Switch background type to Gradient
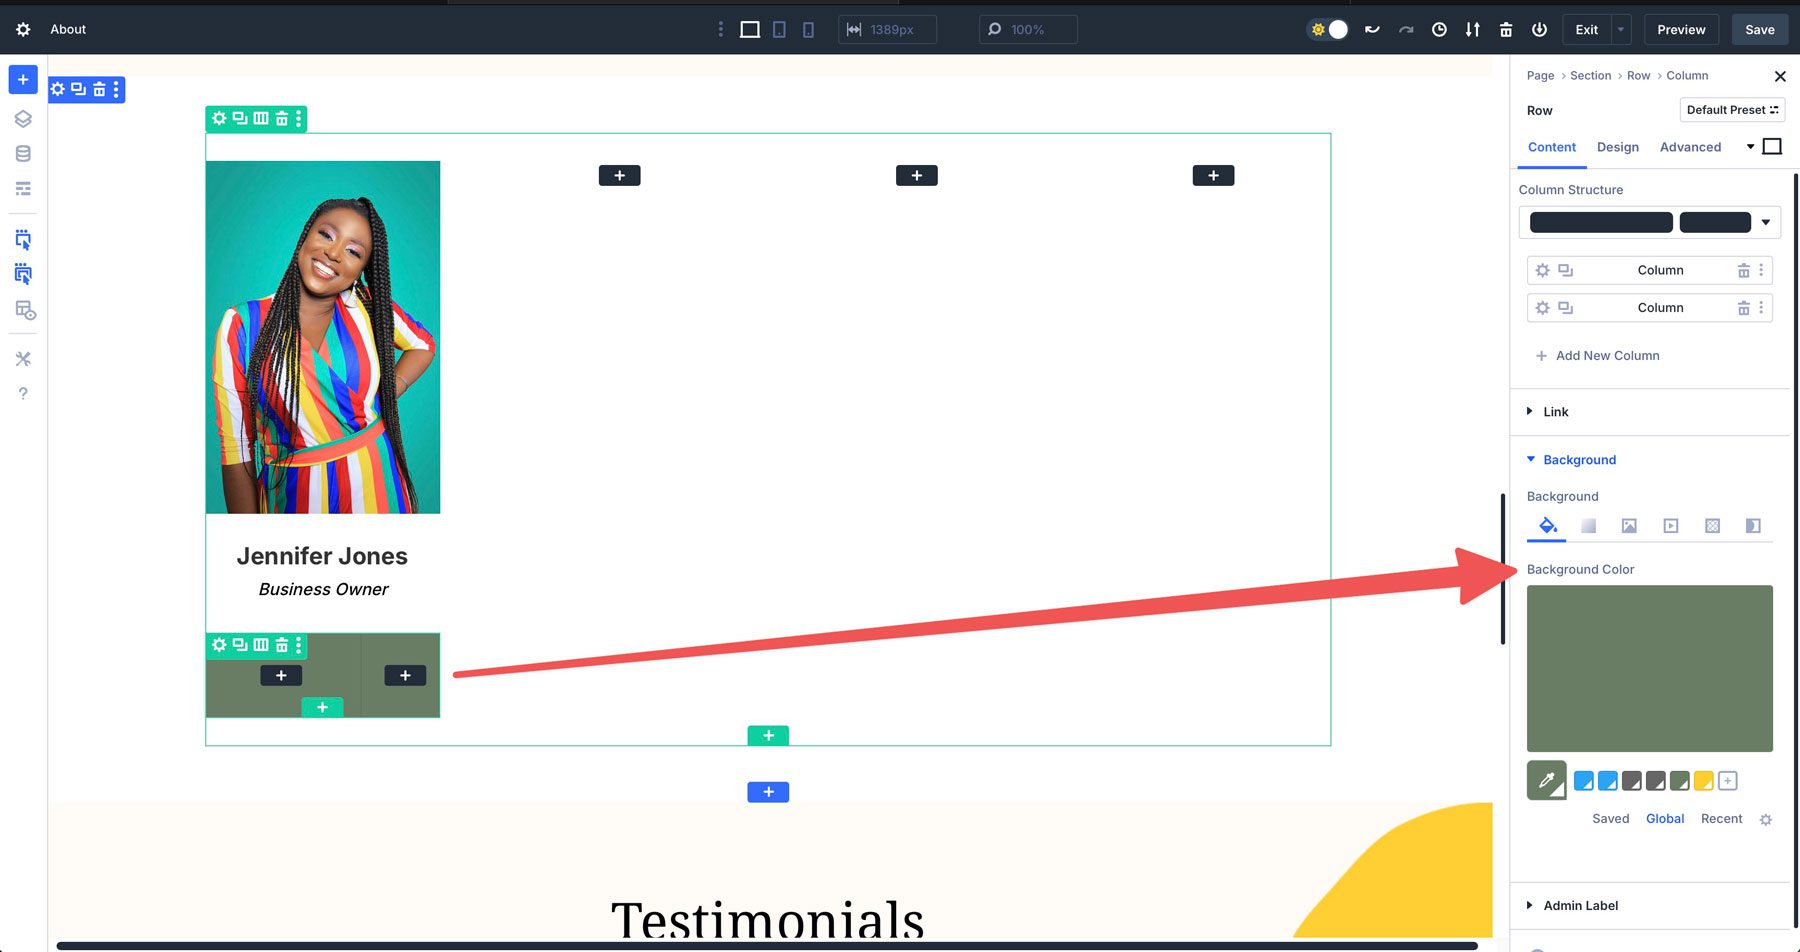 1588,525
